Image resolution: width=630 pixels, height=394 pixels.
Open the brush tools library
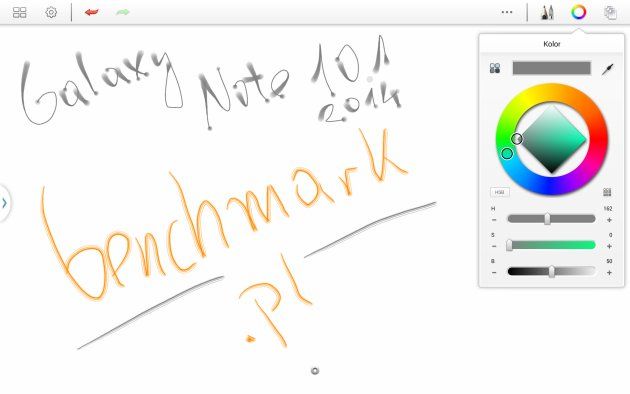pyautogui.click(x=547, y=12)
